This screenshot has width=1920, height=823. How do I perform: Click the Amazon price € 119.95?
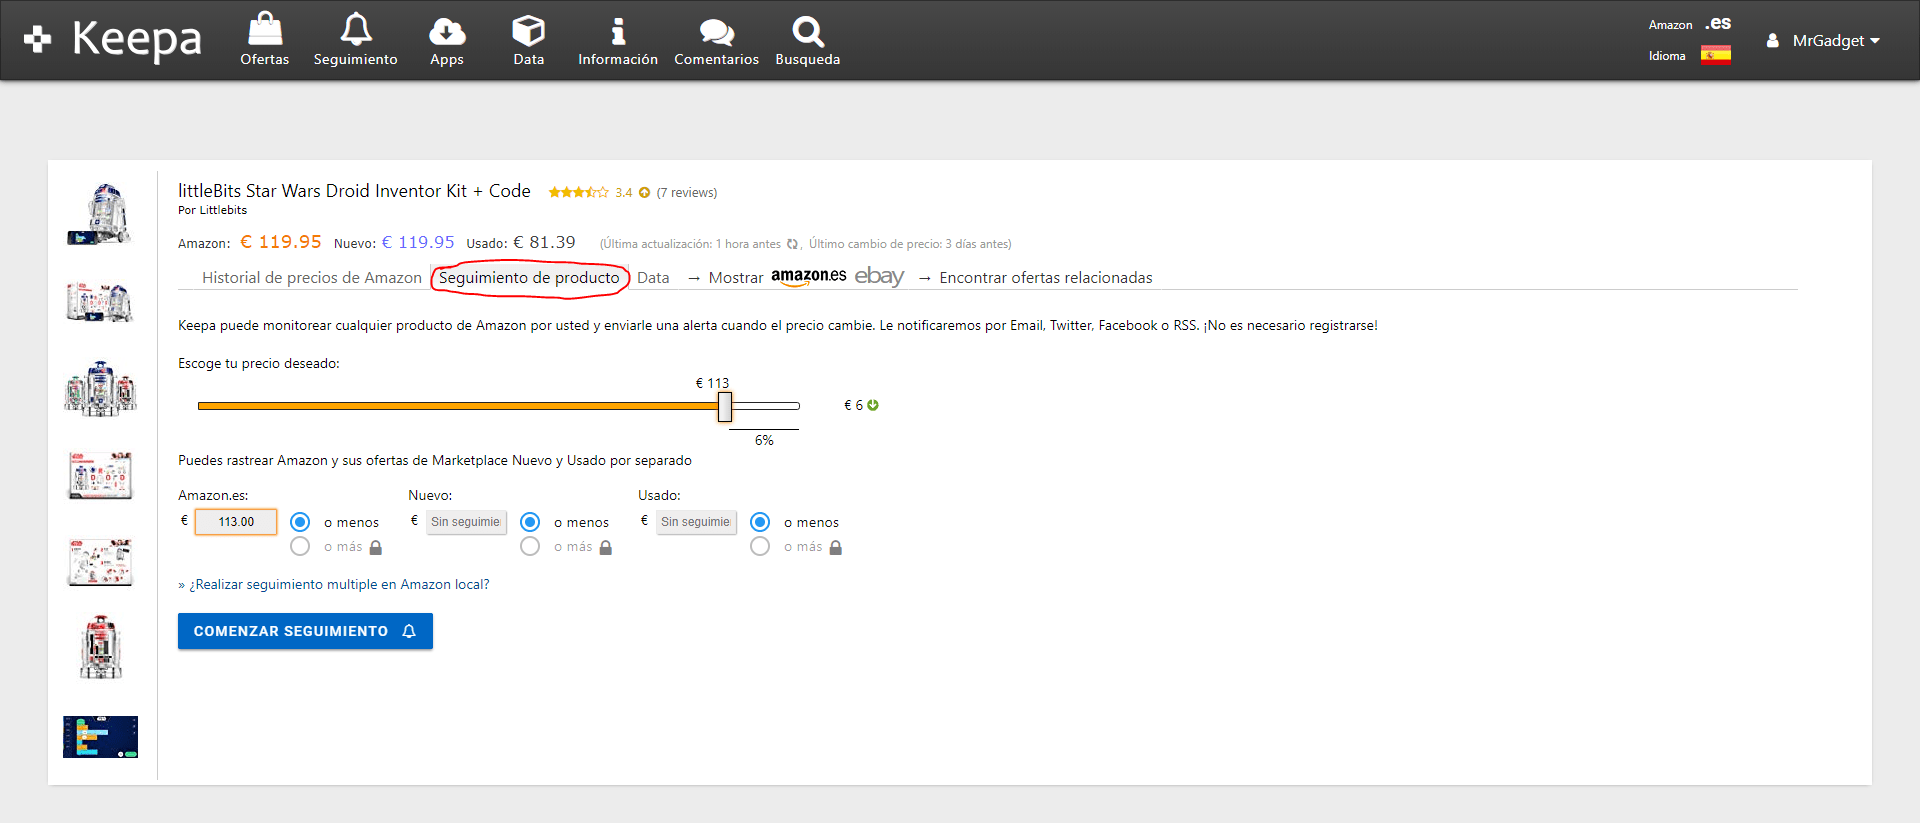[x=281, y=242]
